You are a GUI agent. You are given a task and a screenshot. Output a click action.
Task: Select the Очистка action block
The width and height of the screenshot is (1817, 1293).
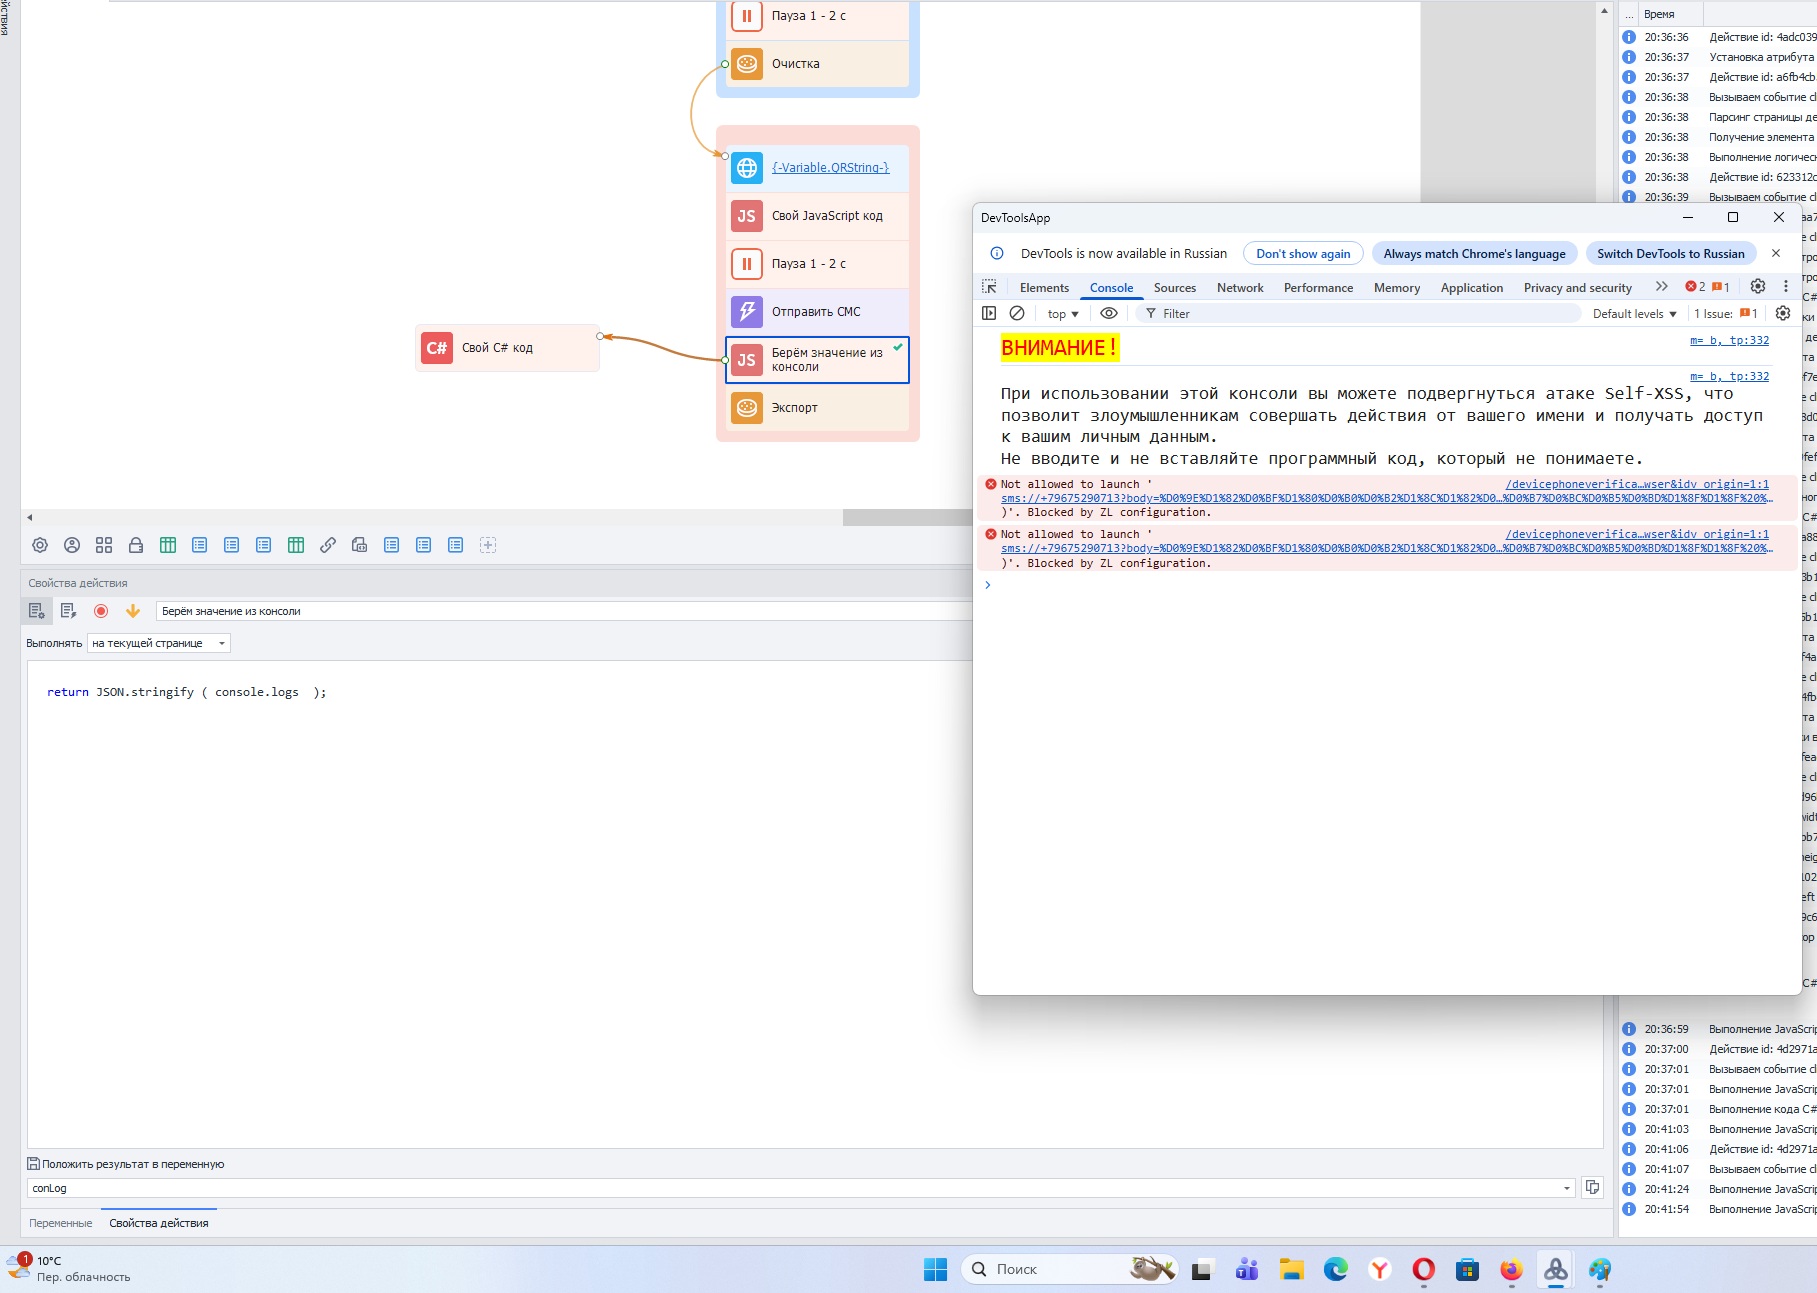[x=818, y=64]
